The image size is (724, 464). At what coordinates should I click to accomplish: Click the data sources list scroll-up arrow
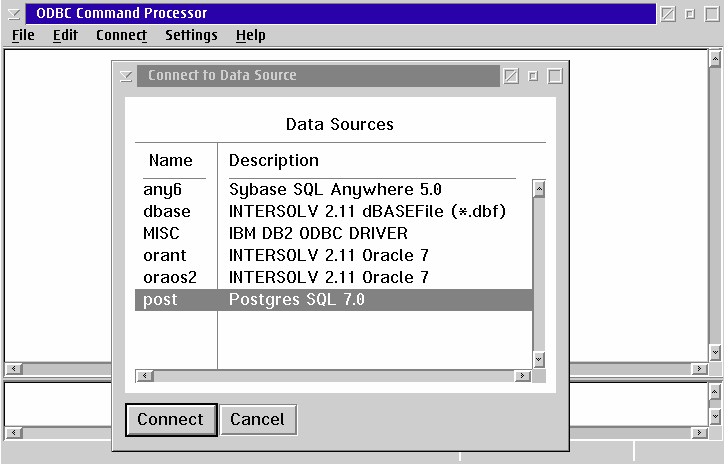539,189
